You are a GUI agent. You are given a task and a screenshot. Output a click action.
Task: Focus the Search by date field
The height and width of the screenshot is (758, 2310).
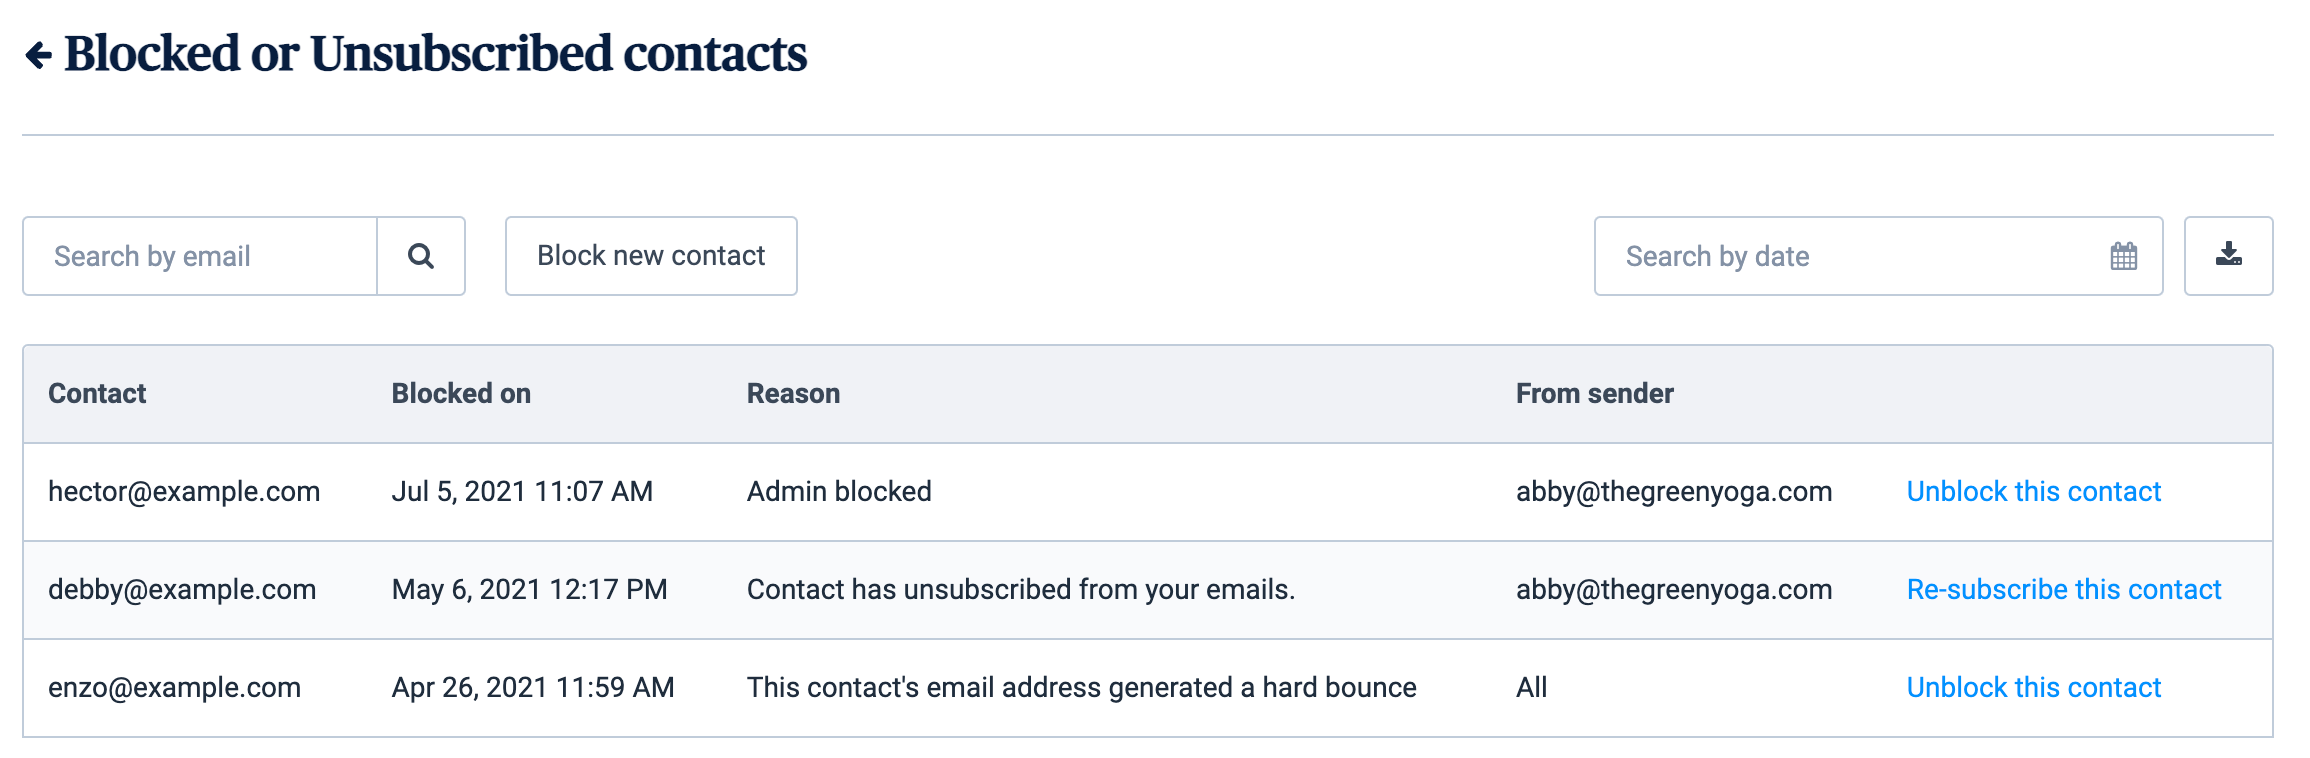coord(1850,257)
